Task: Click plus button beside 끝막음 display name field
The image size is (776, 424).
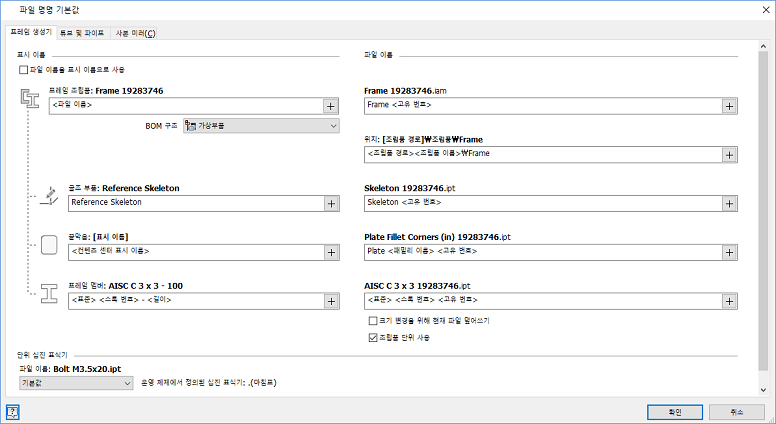Action: 330,251
